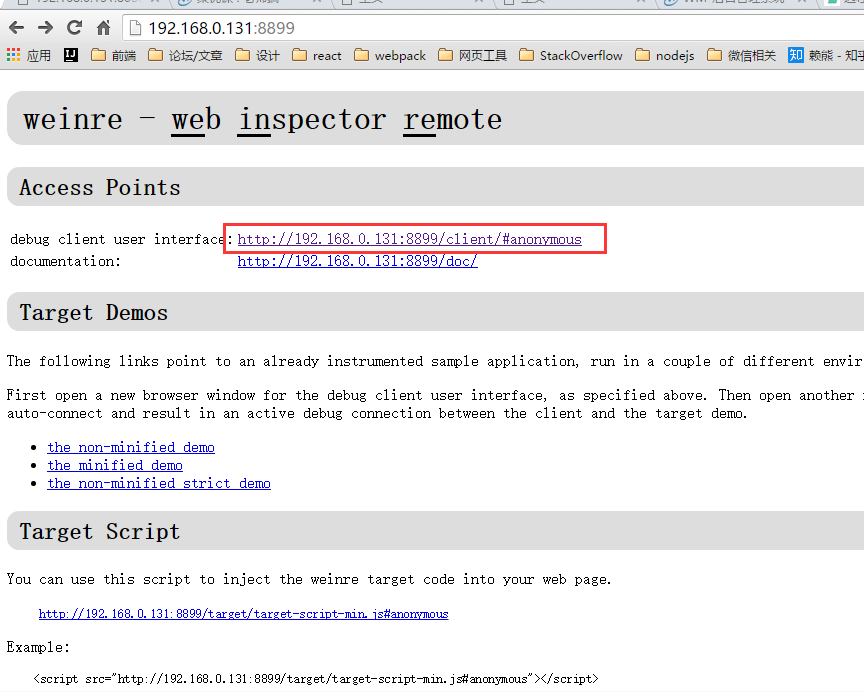
Task: Open the 设计 bookmark folder
Action: (x=257, y=55)
